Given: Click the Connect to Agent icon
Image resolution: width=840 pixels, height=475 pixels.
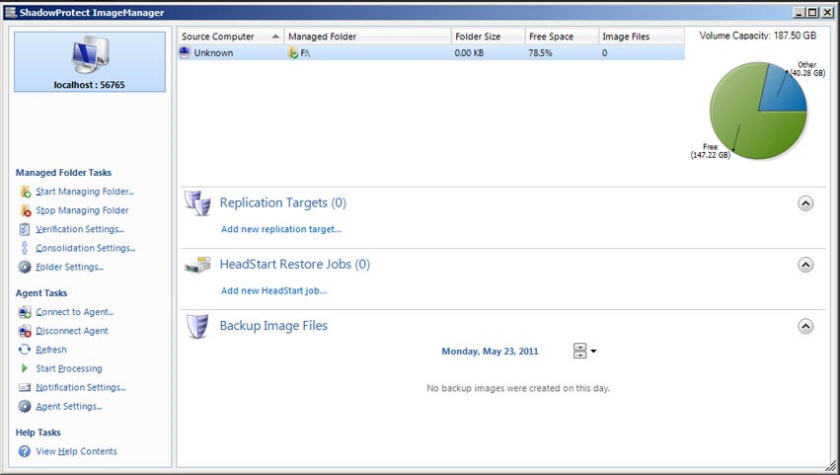Looking at the screenshot, I should [x=25, y=312].
